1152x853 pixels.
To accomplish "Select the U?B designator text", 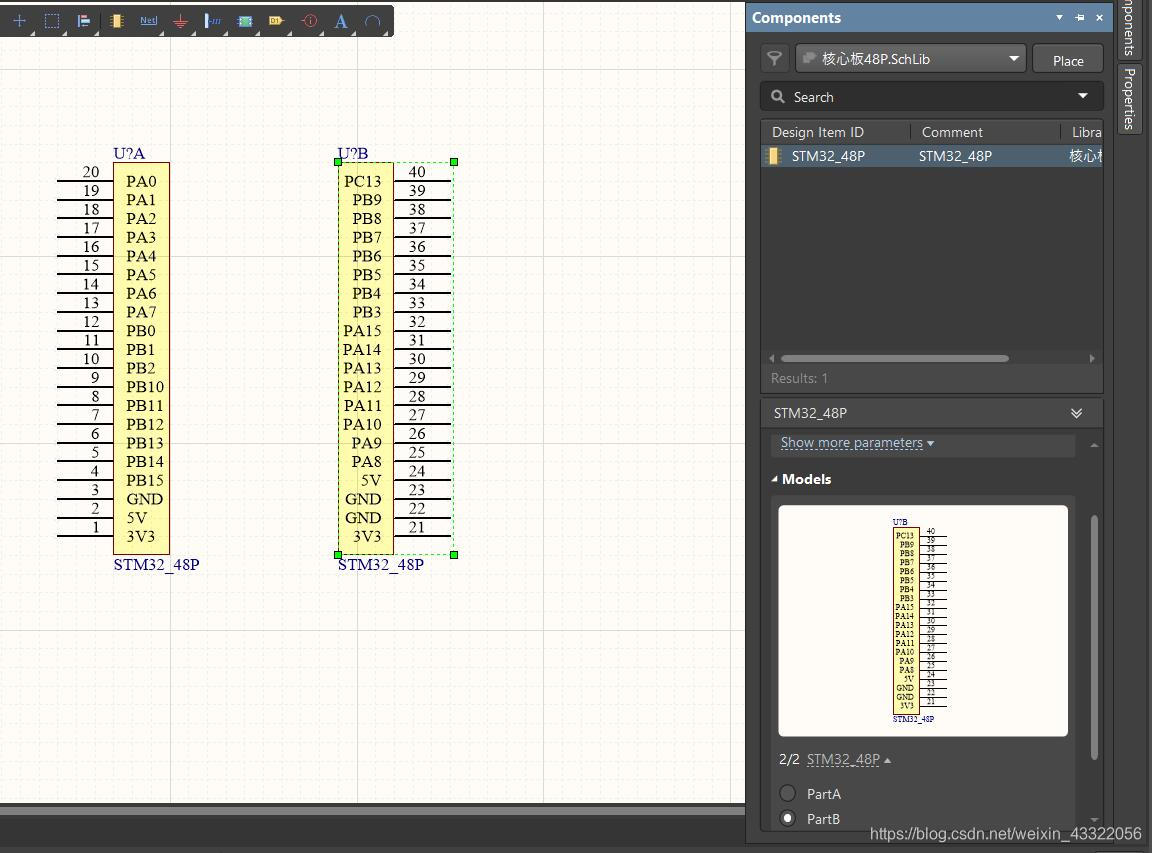I will coord(353,153).
